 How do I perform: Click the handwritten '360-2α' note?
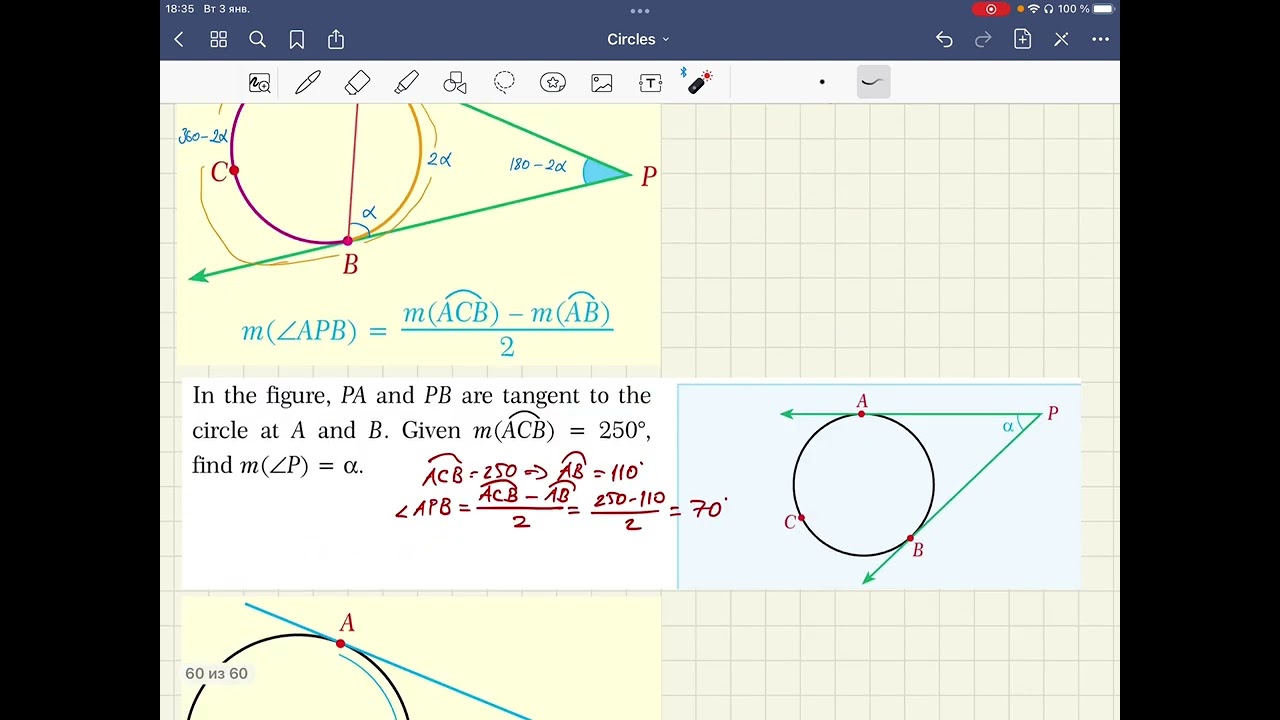coord(204,137)
